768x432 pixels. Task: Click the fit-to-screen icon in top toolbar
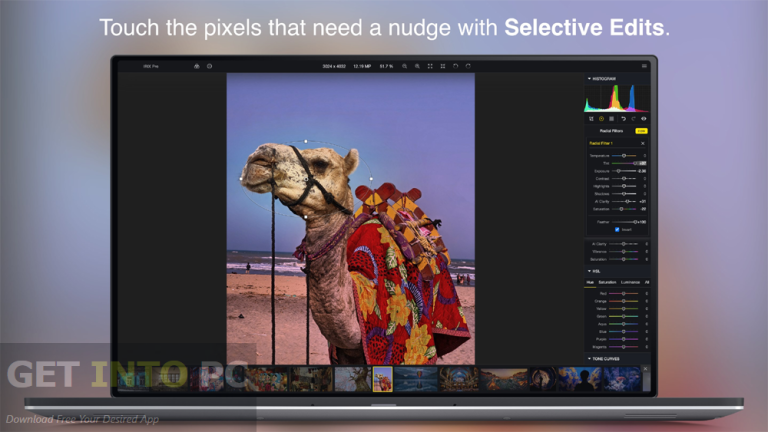429,66
